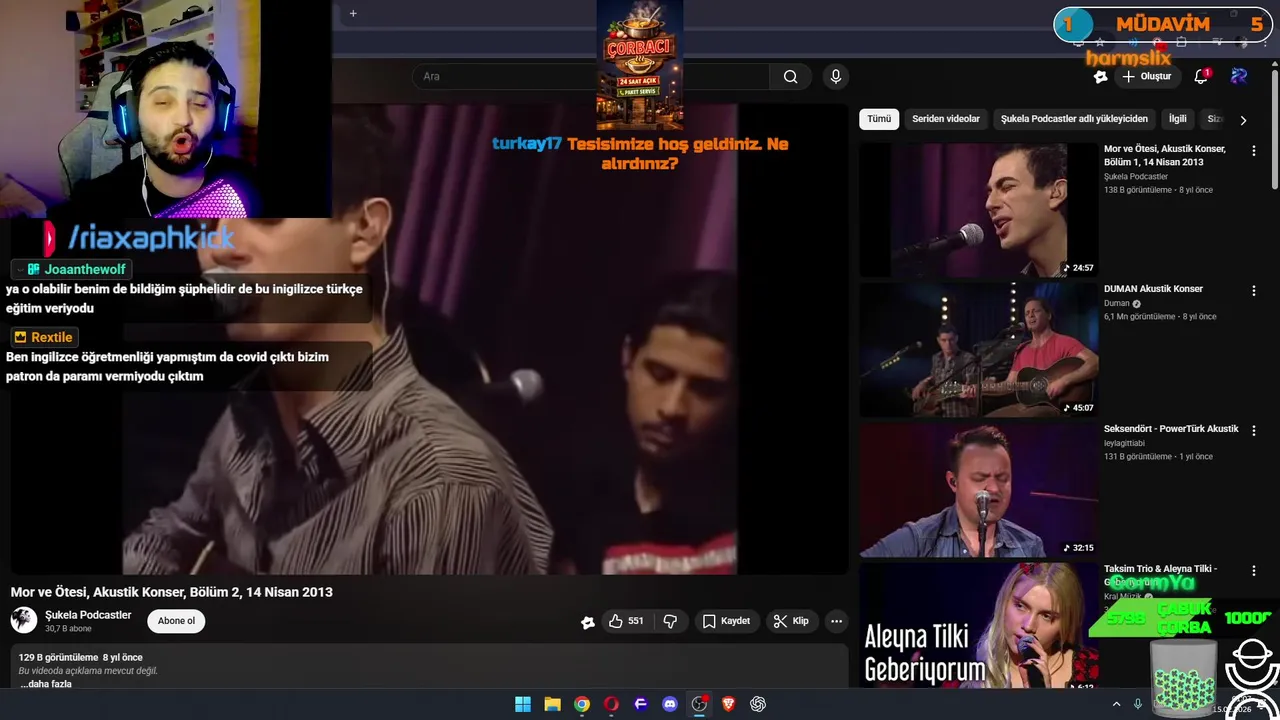Open ChatGPT app from the taskbar
Viewport: 1280px width, 720px height.
point(758,704)
